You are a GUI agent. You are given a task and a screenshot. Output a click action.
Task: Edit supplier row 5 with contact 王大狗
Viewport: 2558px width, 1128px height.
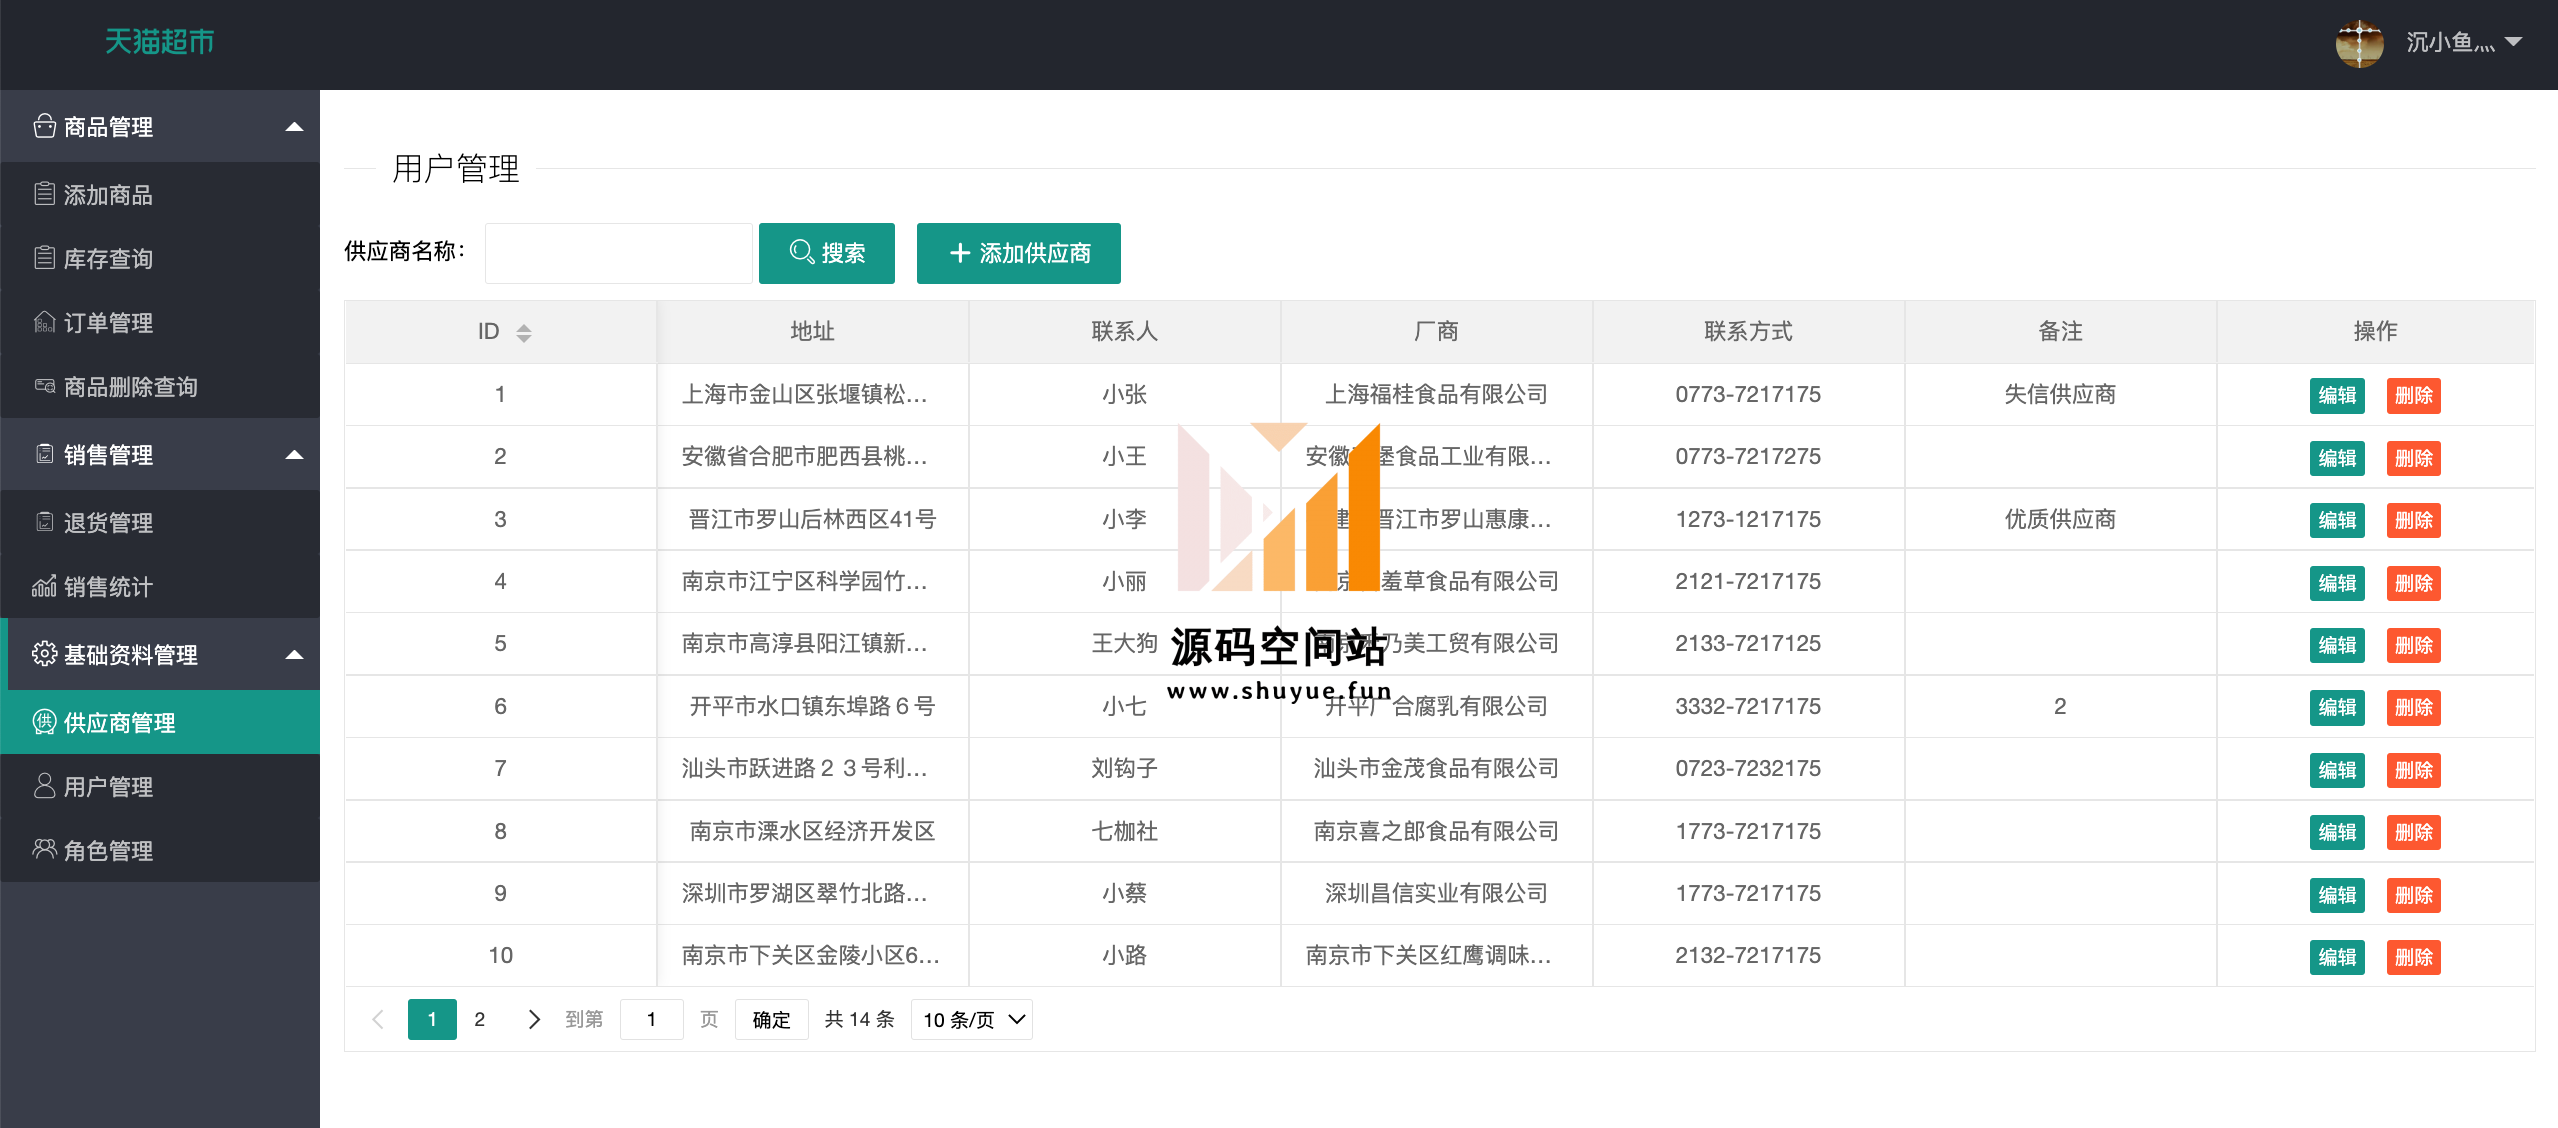(2337, 645)
